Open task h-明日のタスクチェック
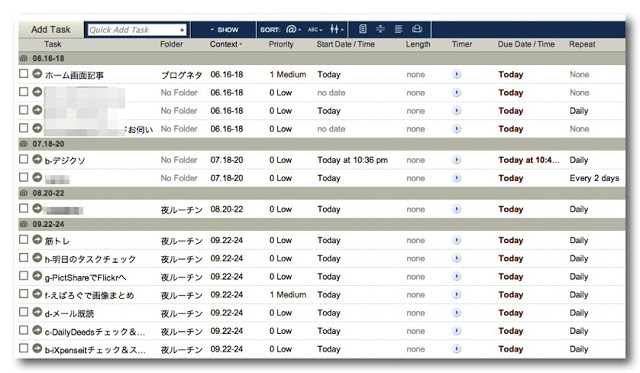Screen dimensions: 640x373 pyautogui.click(x=90, y=259)
